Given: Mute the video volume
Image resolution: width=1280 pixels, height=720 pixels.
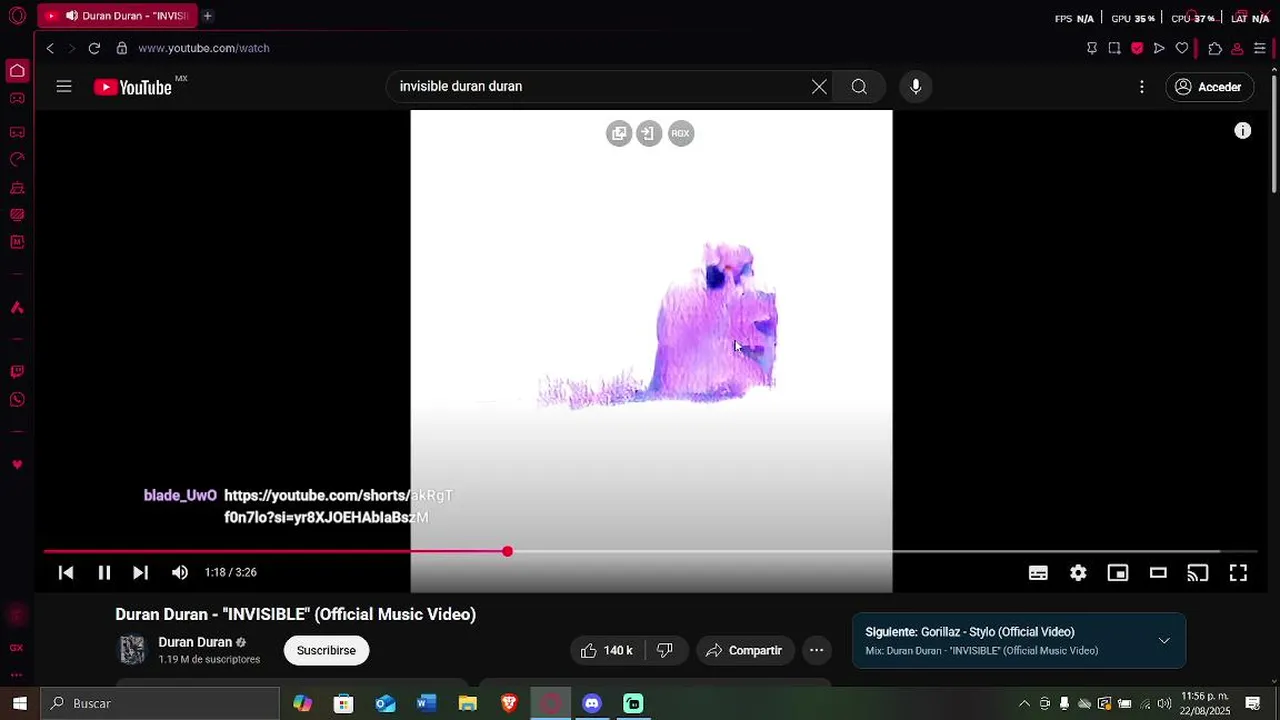Looking at the screenshot, I should point(180,573).
